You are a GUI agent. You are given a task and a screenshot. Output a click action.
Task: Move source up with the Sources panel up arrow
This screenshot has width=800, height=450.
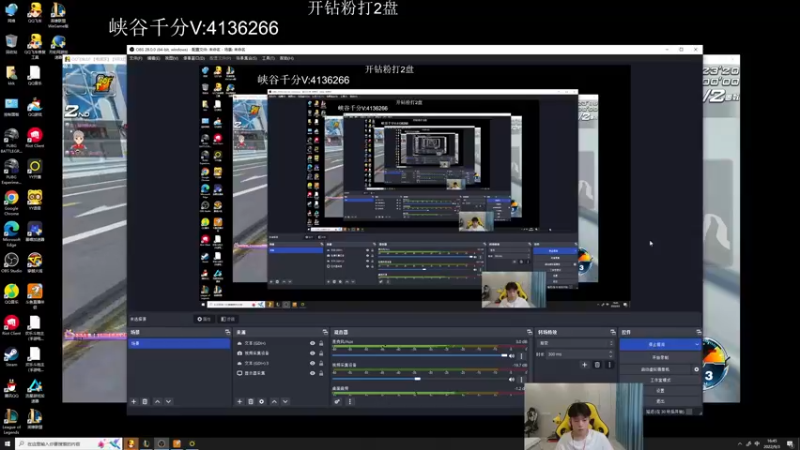click(x=274, y=402)
